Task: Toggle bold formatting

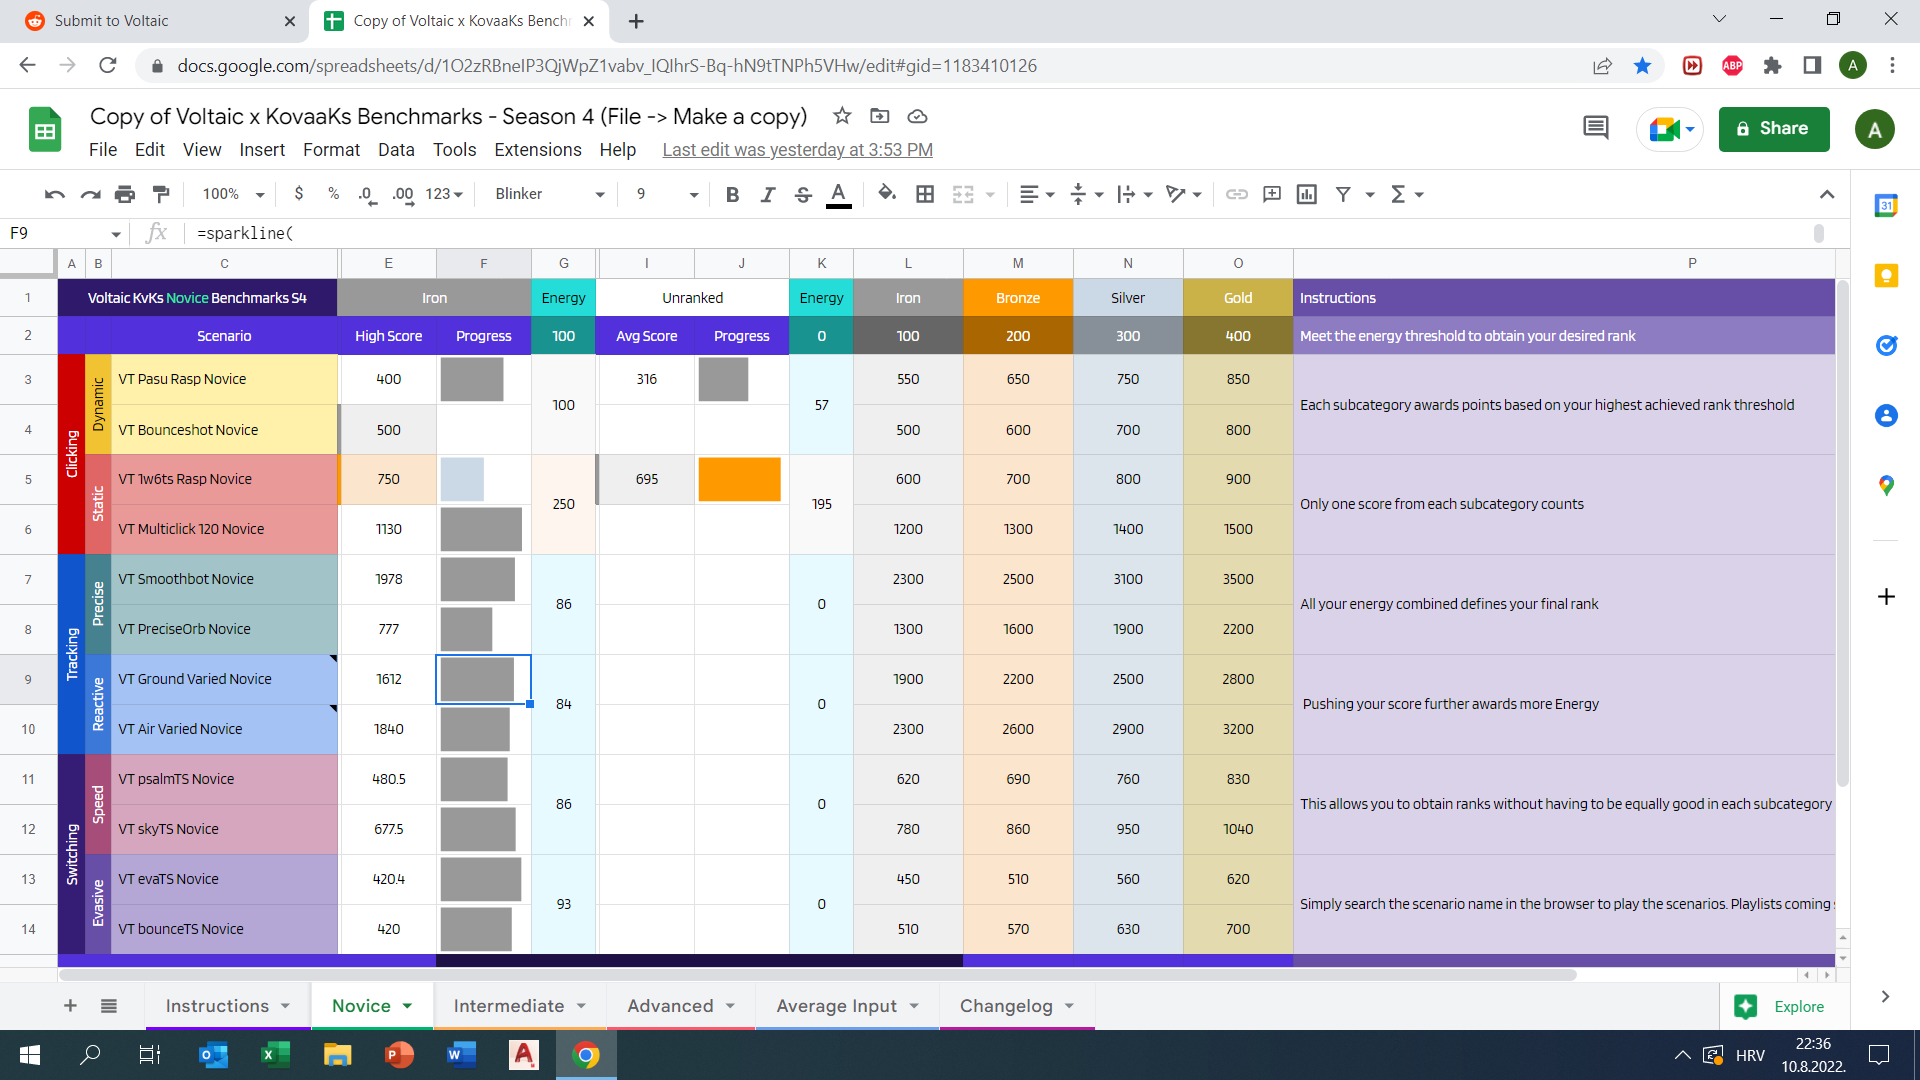Action: pos(732,194)
